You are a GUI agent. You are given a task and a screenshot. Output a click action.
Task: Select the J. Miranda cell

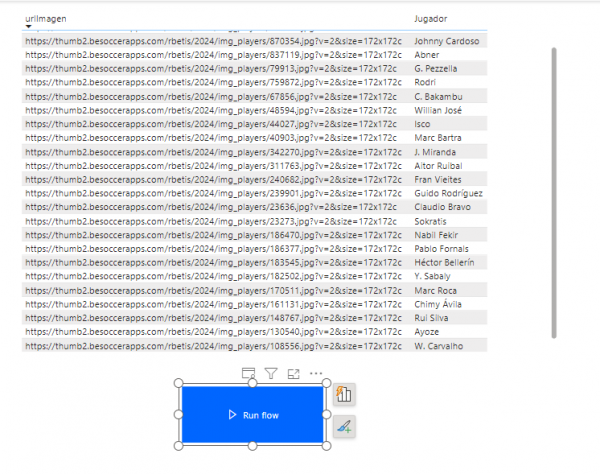(x=435, y=152)
